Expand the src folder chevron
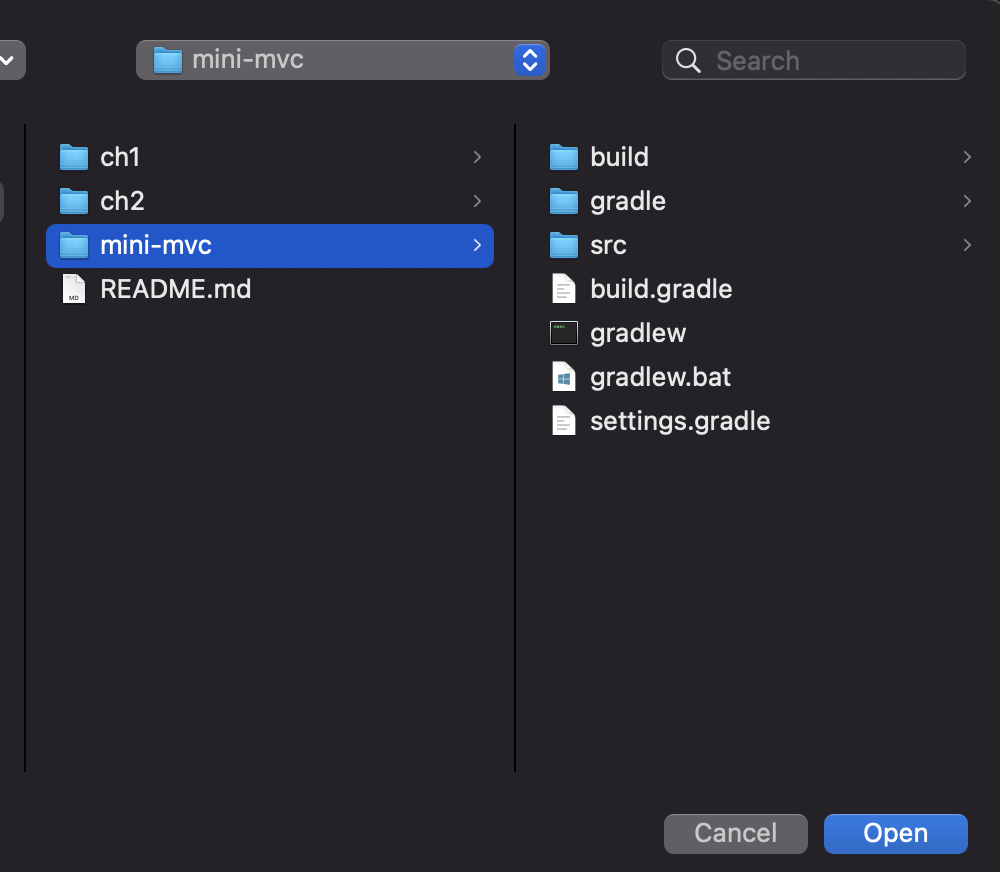 967,245
